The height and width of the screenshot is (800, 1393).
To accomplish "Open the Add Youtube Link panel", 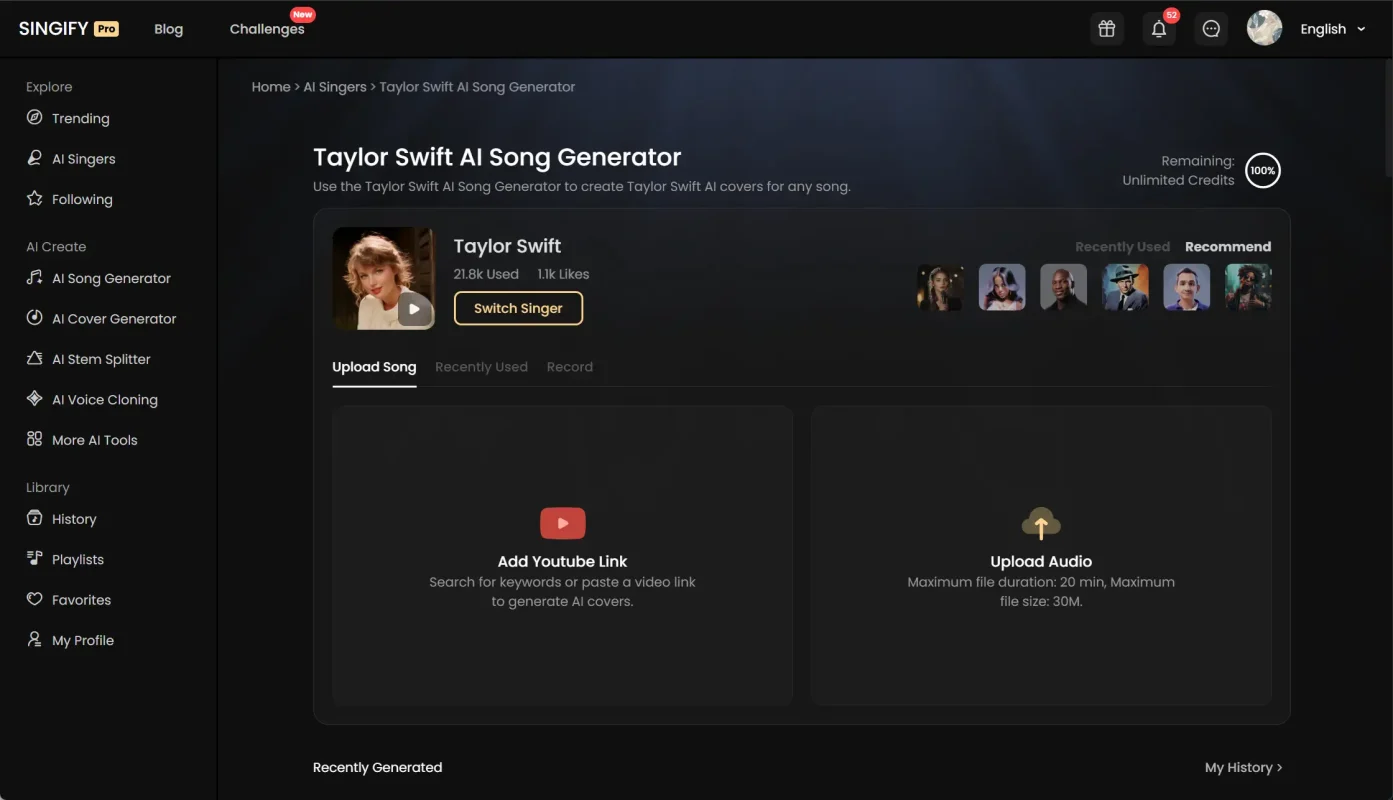I will [x=562, y=555].
